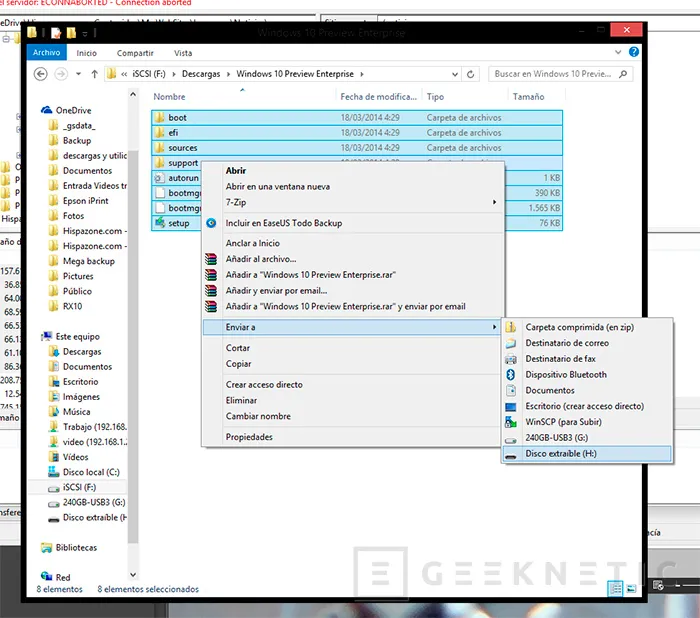Click Disco local (C:) drive icon
700x618 pixels.
click(x=54, y=472)
